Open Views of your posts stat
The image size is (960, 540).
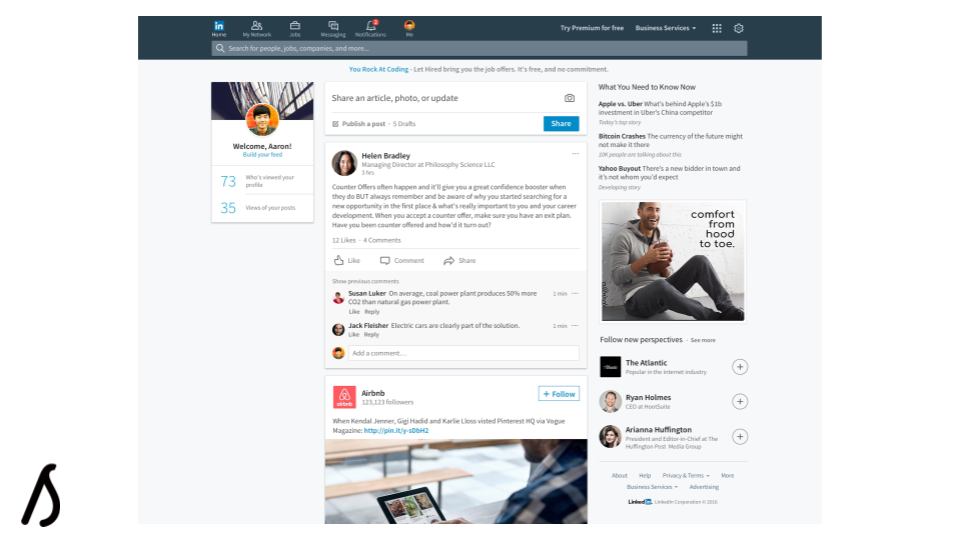(x=262, y=208)
